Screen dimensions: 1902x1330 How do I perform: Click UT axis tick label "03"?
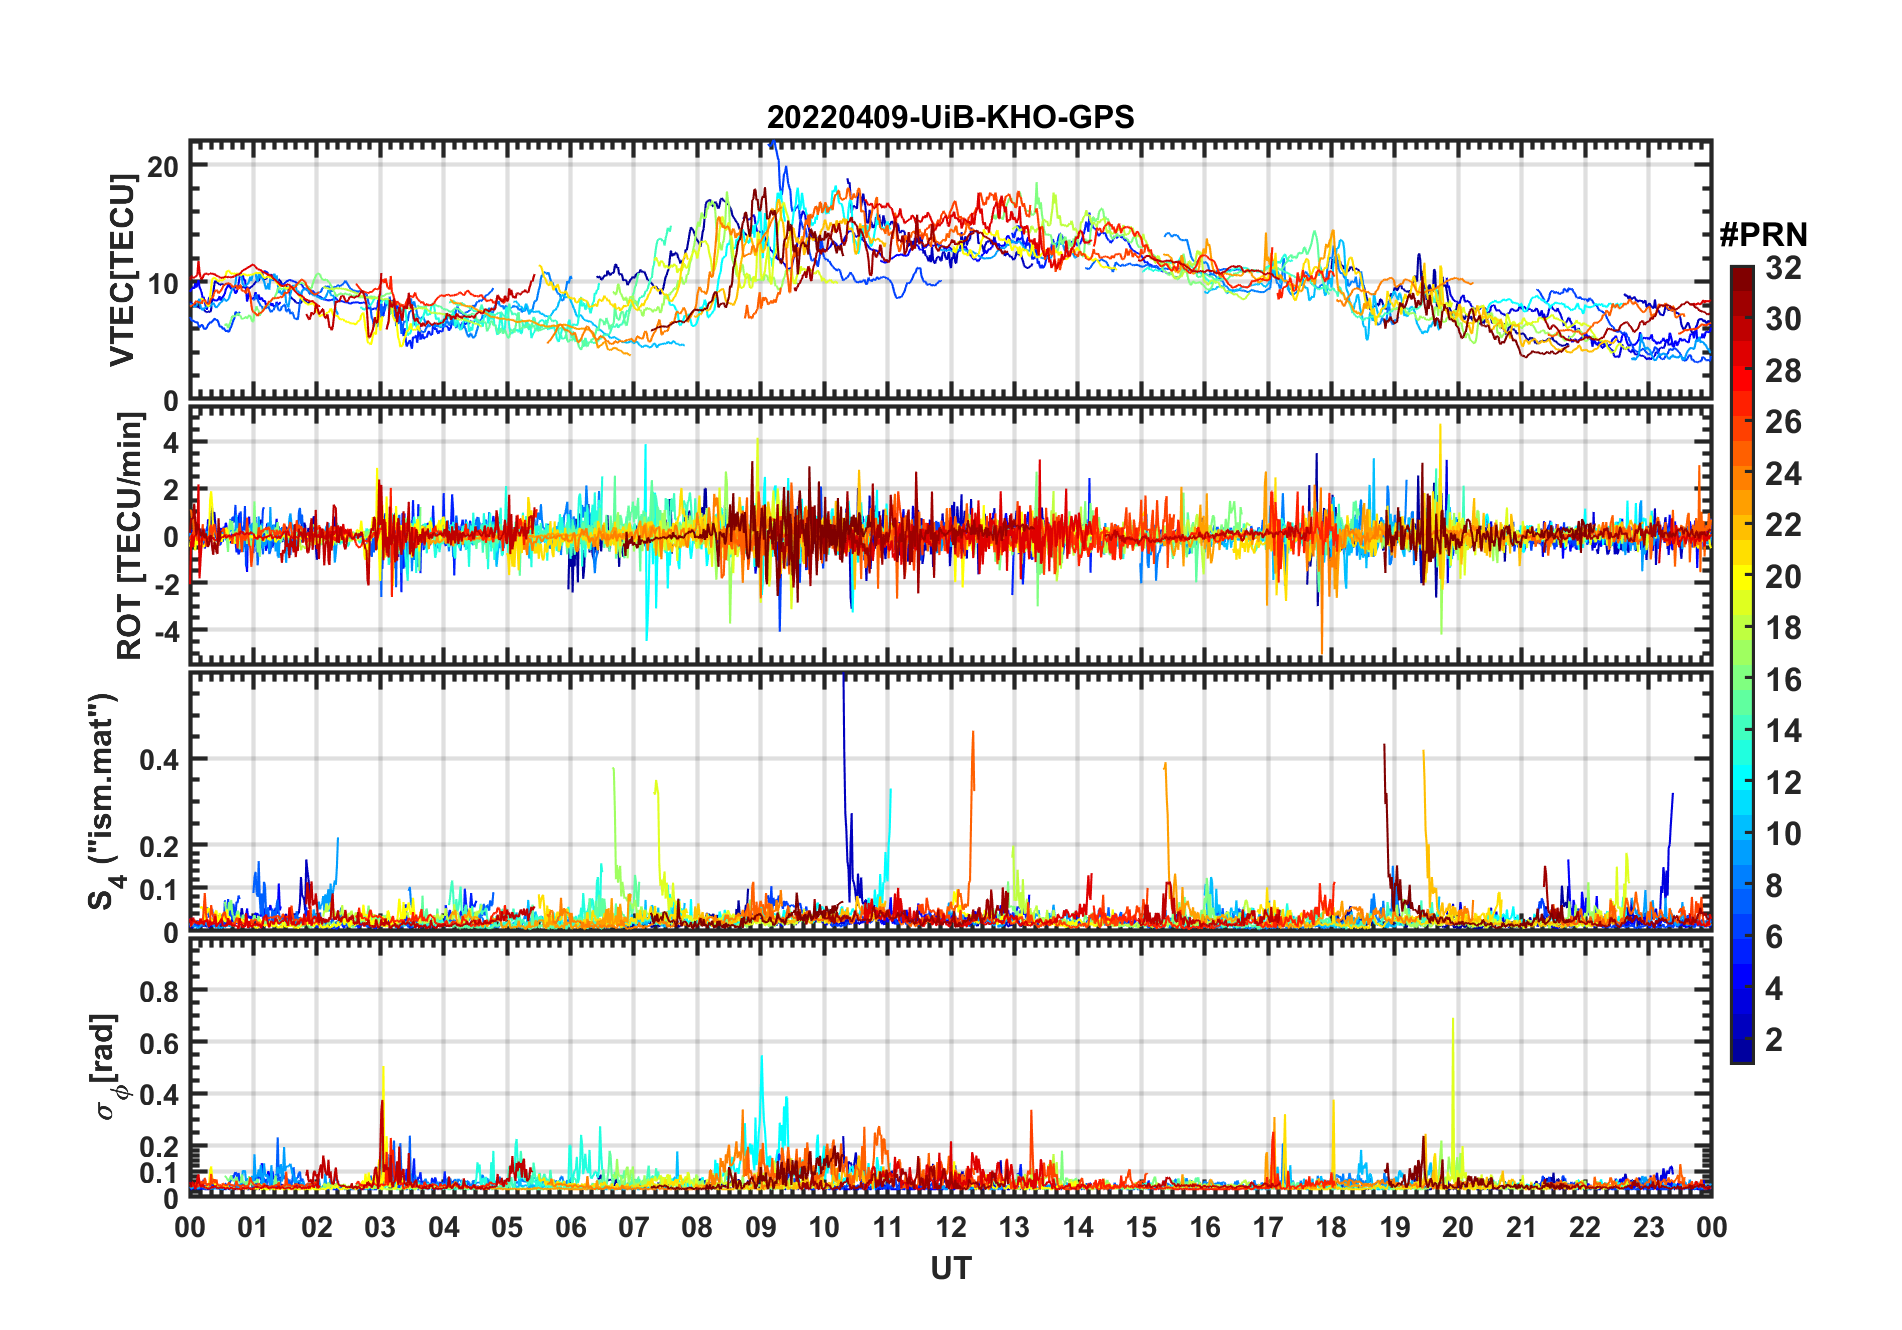pos(380,1227)
